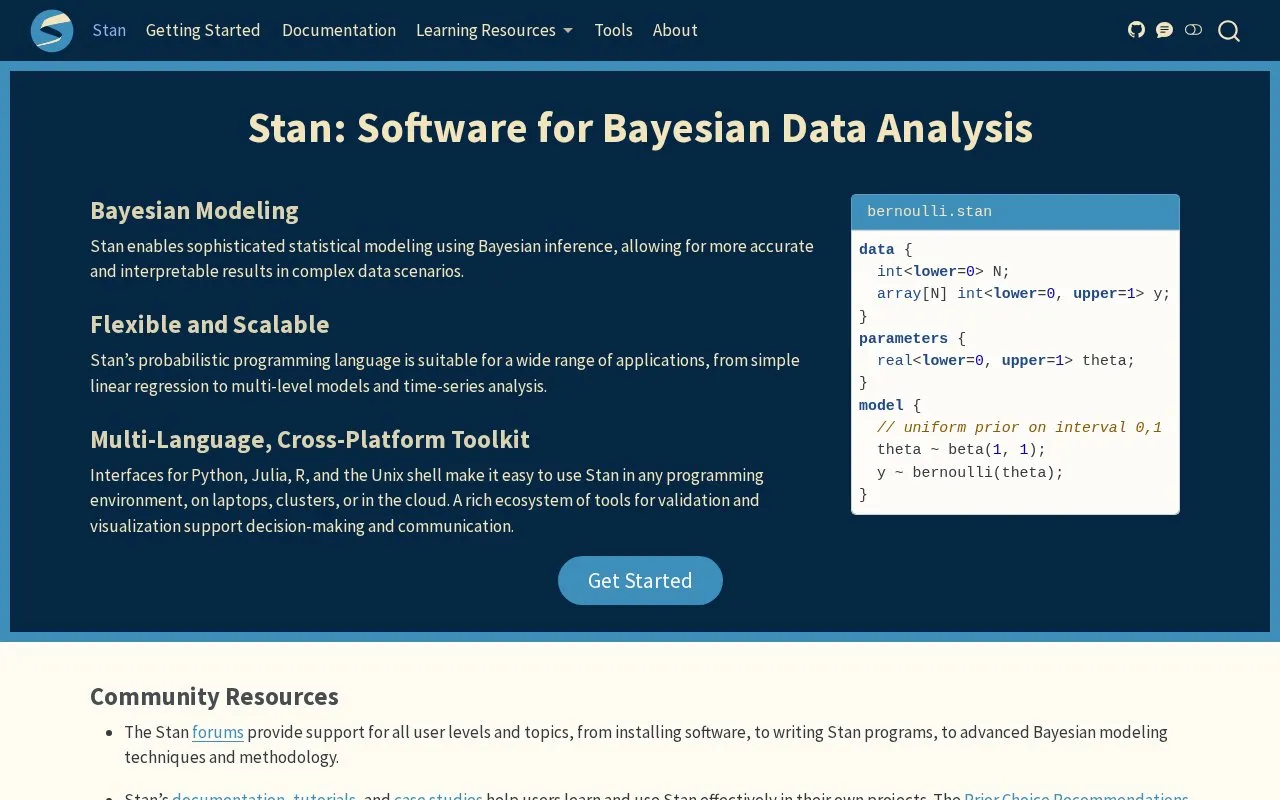Click the parameters { code line

(x=912, y=339)
